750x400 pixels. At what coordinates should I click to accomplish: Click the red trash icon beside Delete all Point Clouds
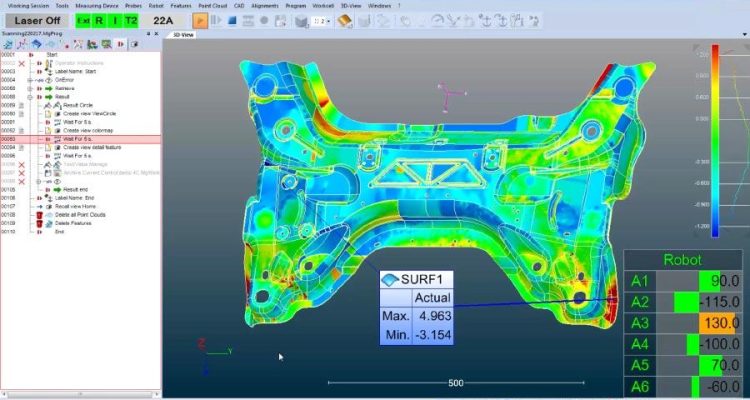[40, 215]
